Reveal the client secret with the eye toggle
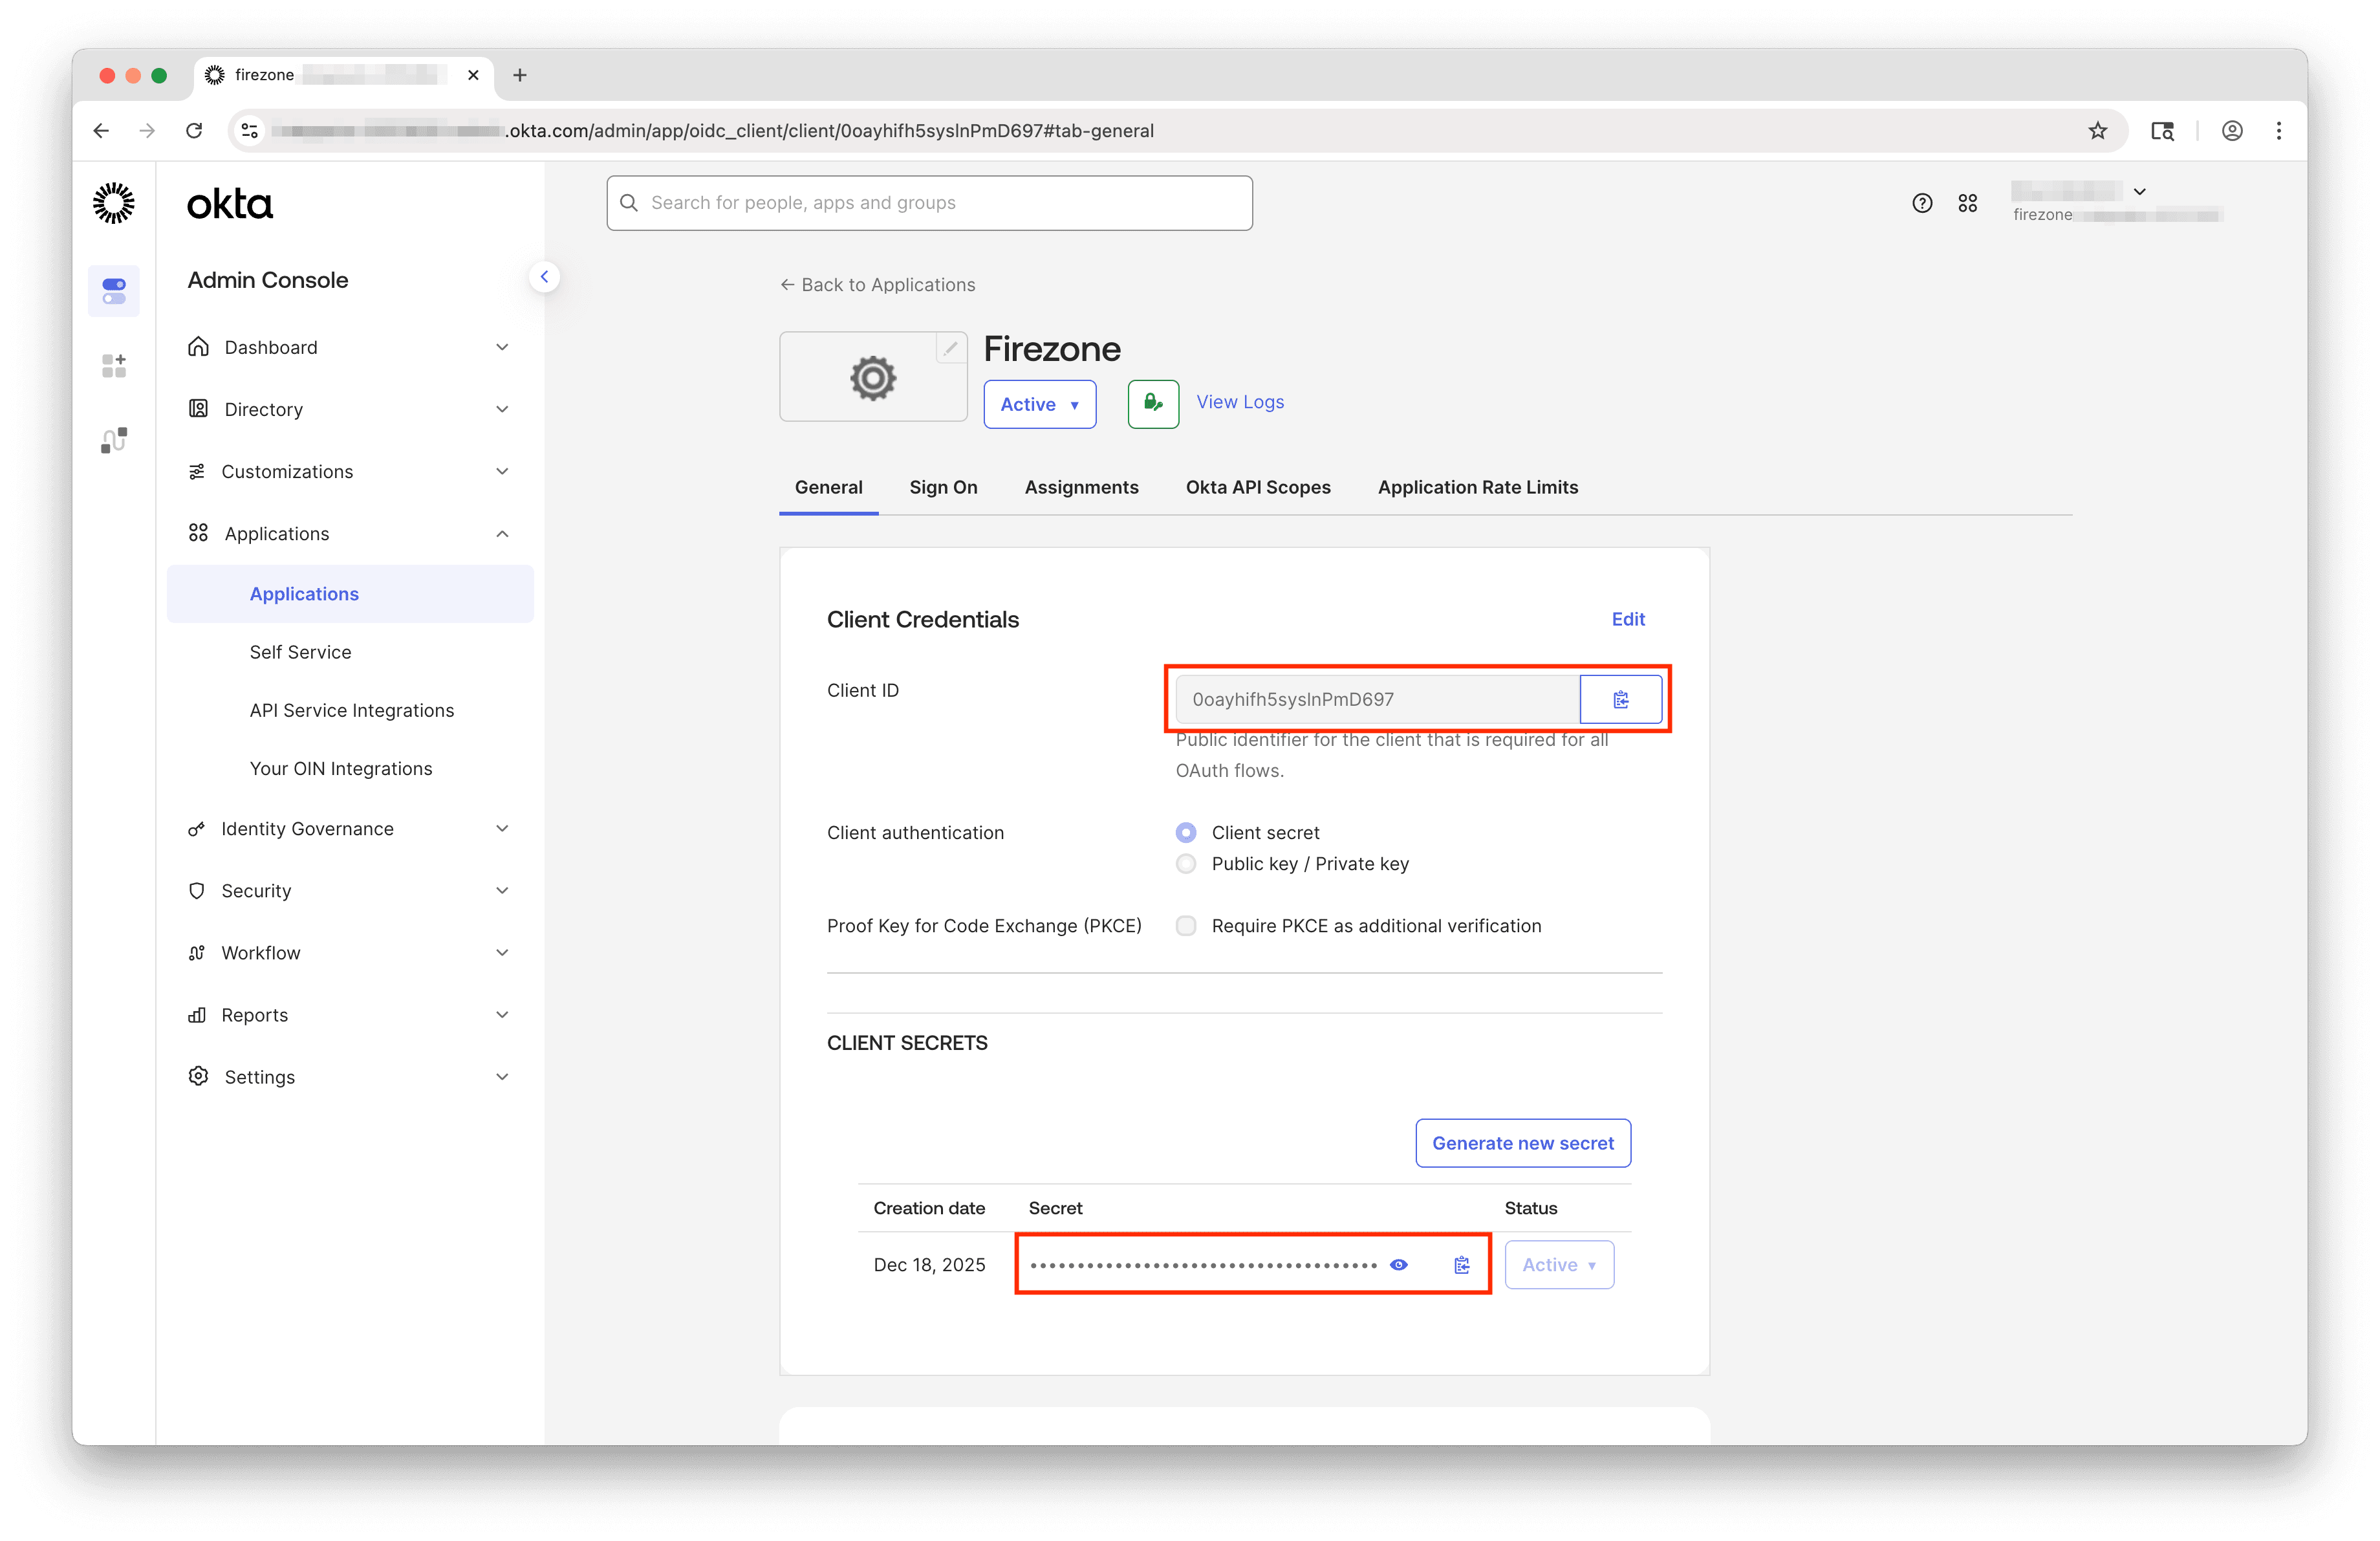2380x1541 pixels. (1398, 1264)
